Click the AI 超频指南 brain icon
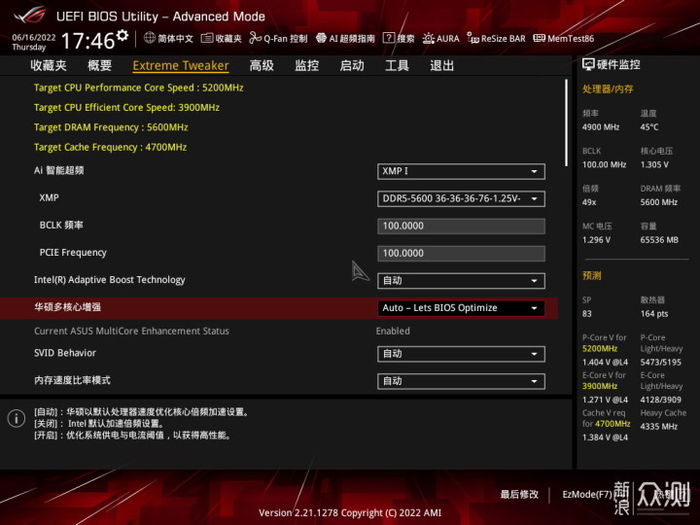The image size is (700, 525). tap(321, 38)
